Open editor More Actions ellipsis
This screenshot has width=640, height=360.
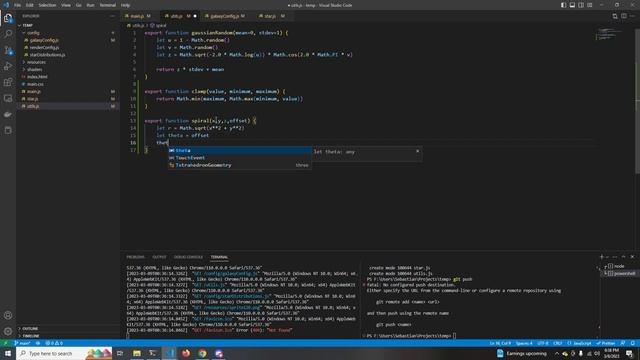coord(632,16)
